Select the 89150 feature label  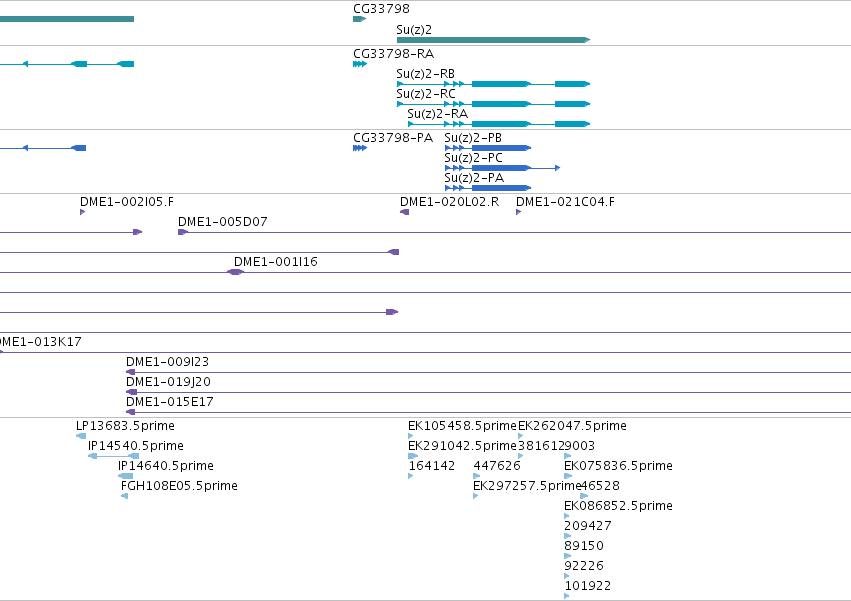[584, 547]
